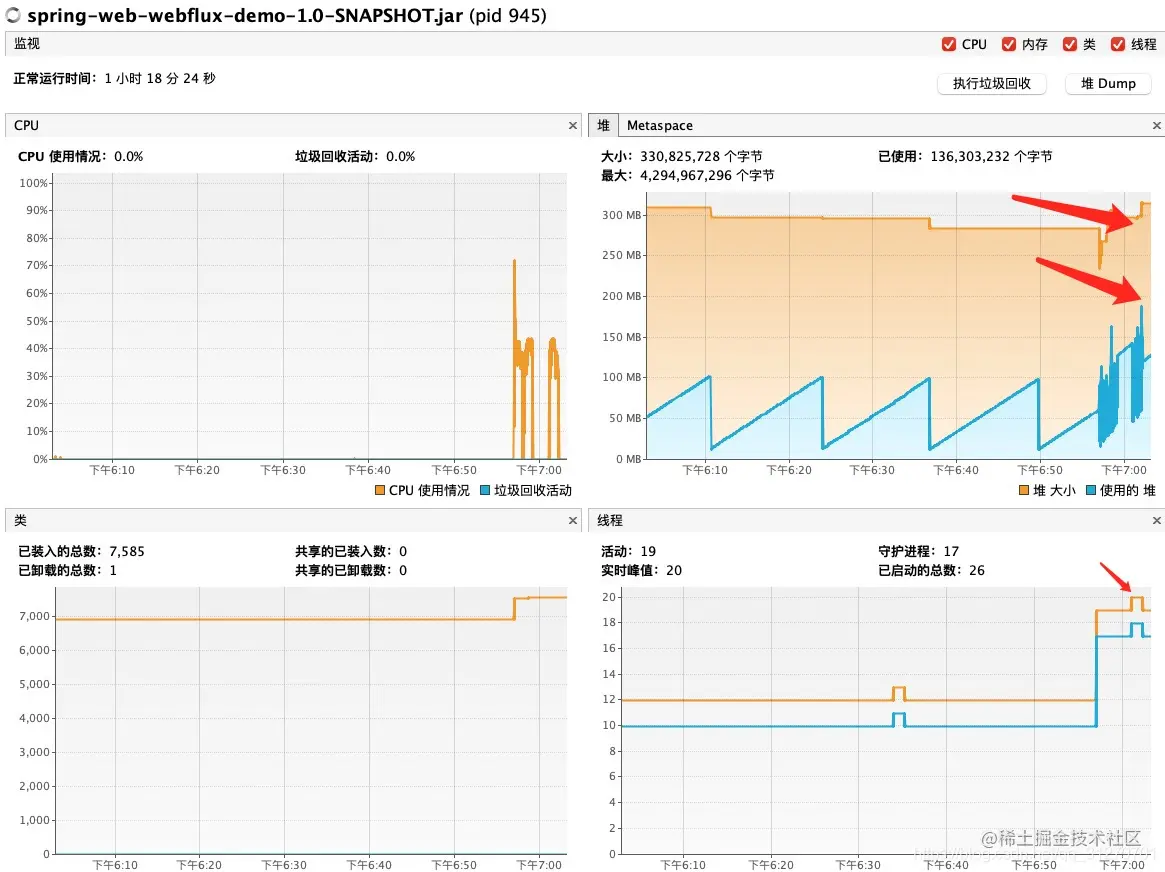Click the 使用的 堆 legend swatch

click(x=1091, y=490)
